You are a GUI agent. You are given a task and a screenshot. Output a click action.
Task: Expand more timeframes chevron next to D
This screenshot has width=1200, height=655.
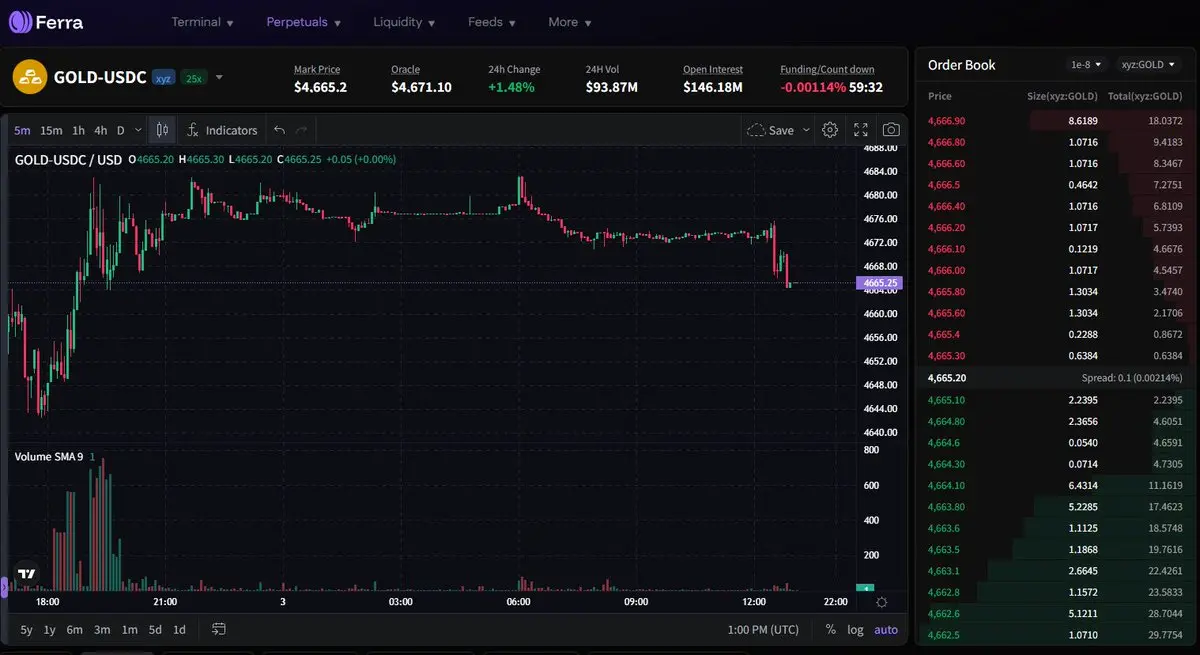point(138,130)
